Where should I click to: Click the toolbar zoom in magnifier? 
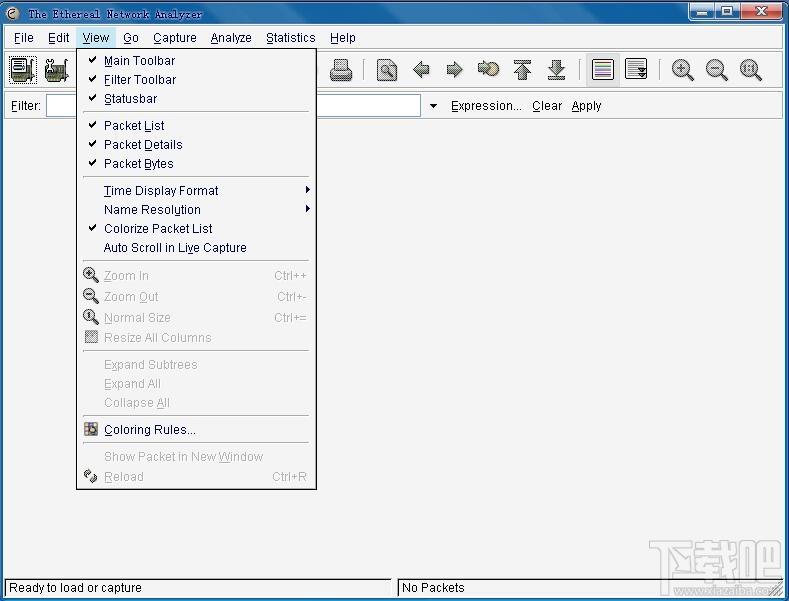[683, 69]
